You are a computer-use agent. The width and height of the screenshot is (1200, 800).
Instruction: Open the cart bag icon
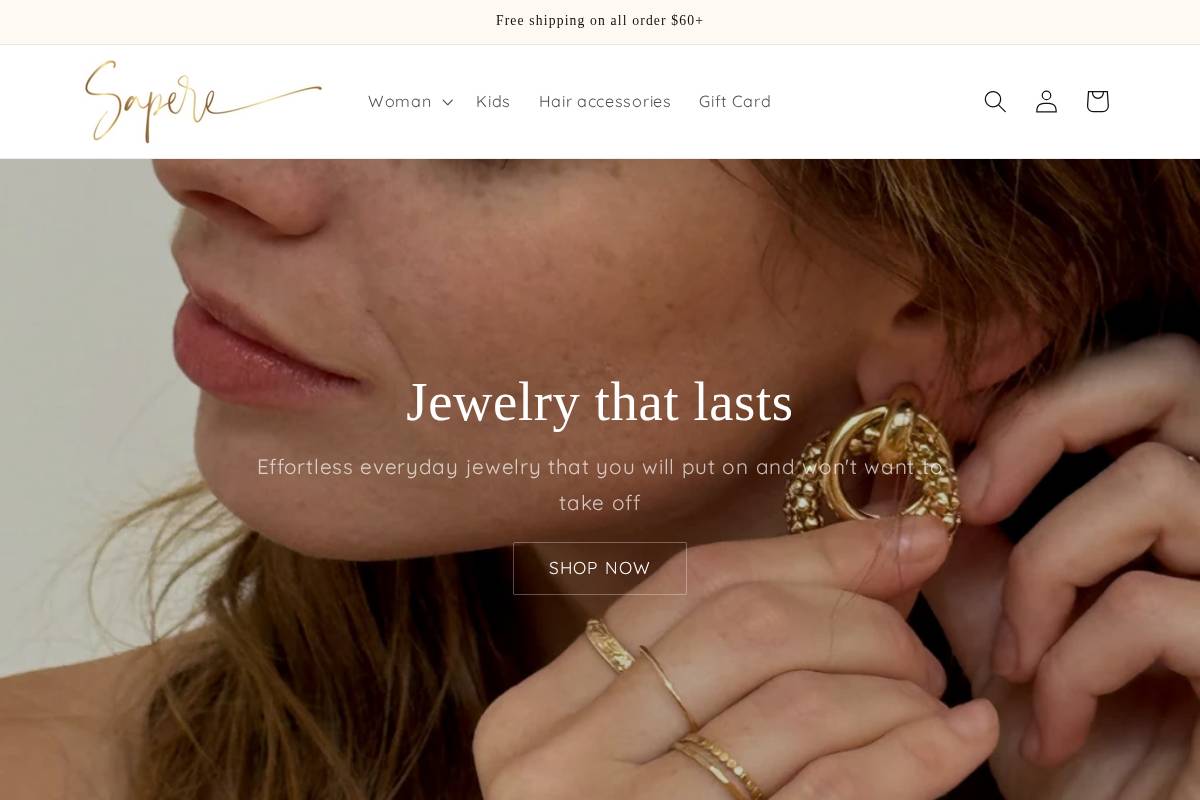point(1097,101)
